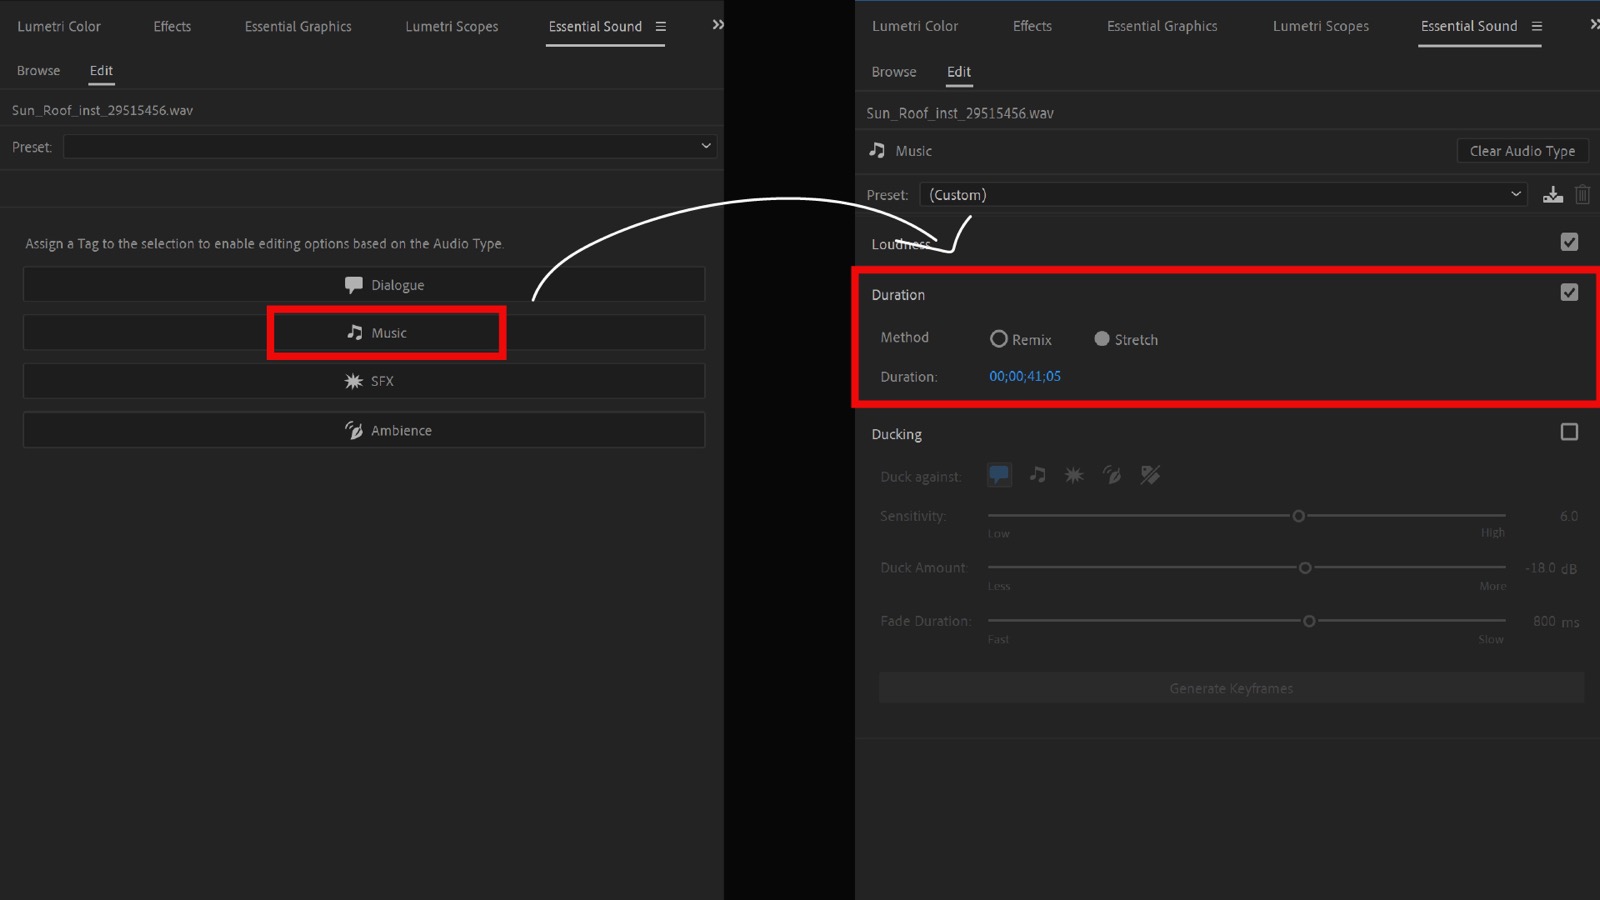
Task: Duck against dialogue clips icon
Action: point(999,475)
